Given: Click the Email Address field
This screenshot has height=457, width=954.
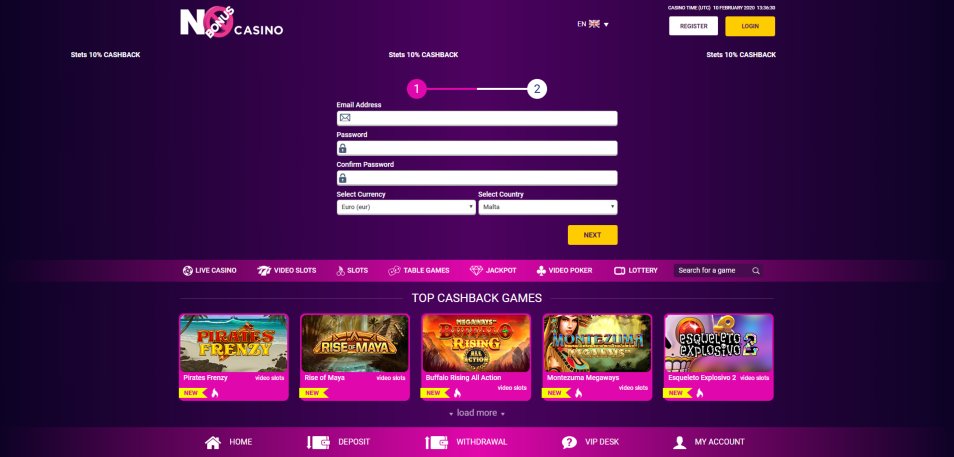Looking at the screenshot, I should [x=477, y=118].
